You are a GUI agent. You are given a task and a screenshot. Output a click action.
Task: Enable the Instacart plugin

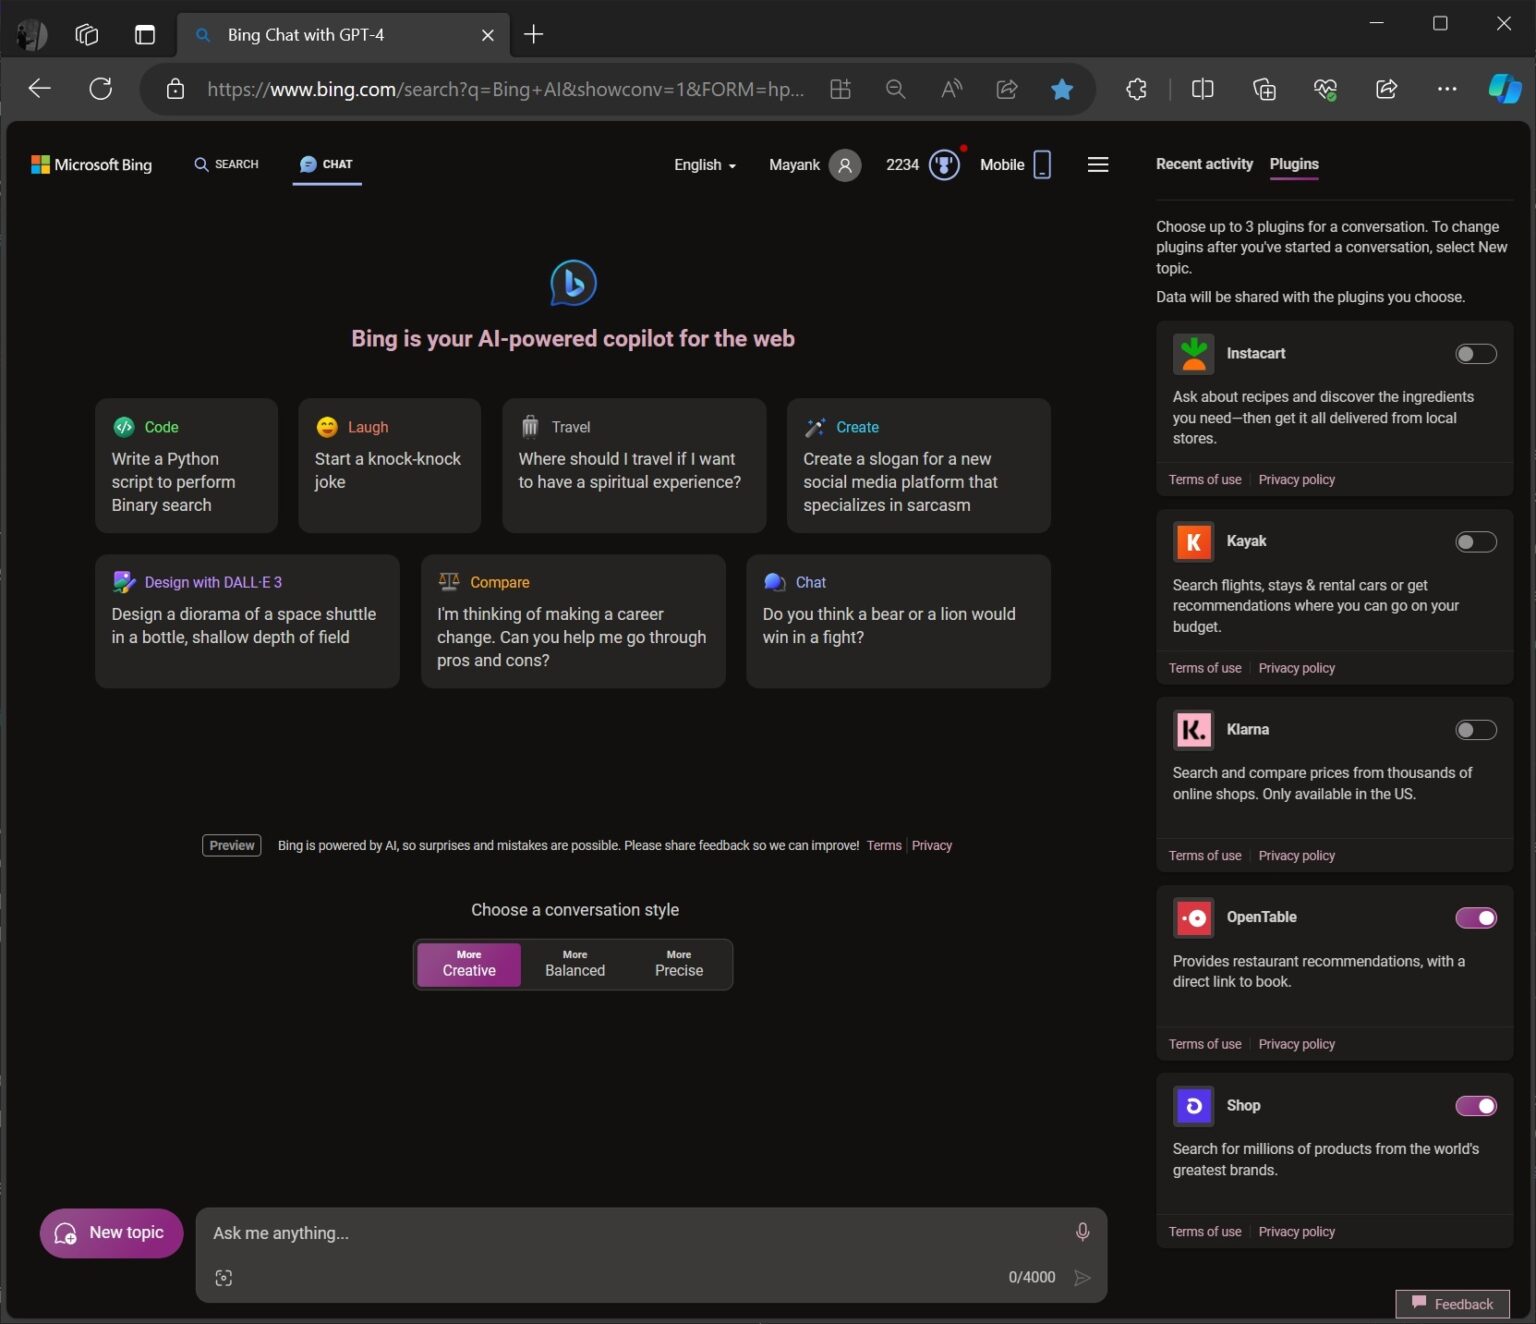(x=1476, y=353)
